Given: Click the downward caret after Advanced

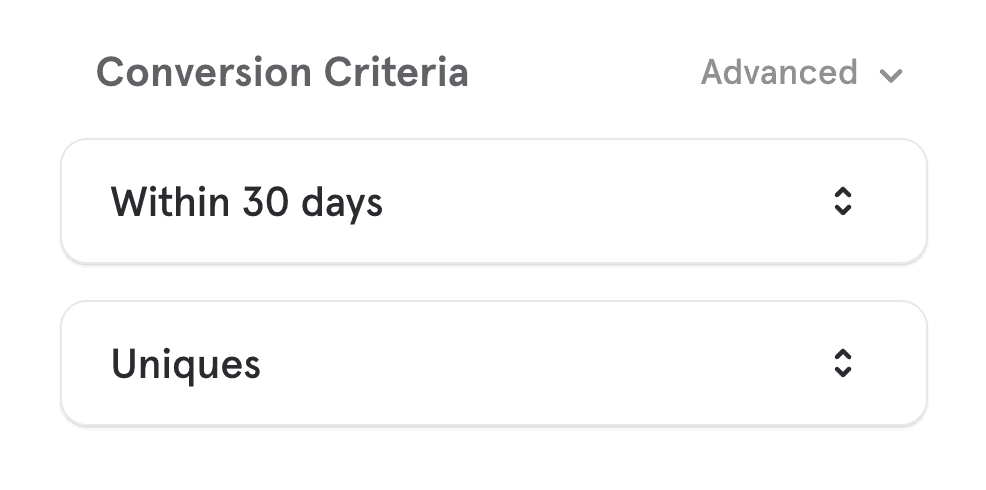Looking at the screenshot, I should (x=891, y=76).
